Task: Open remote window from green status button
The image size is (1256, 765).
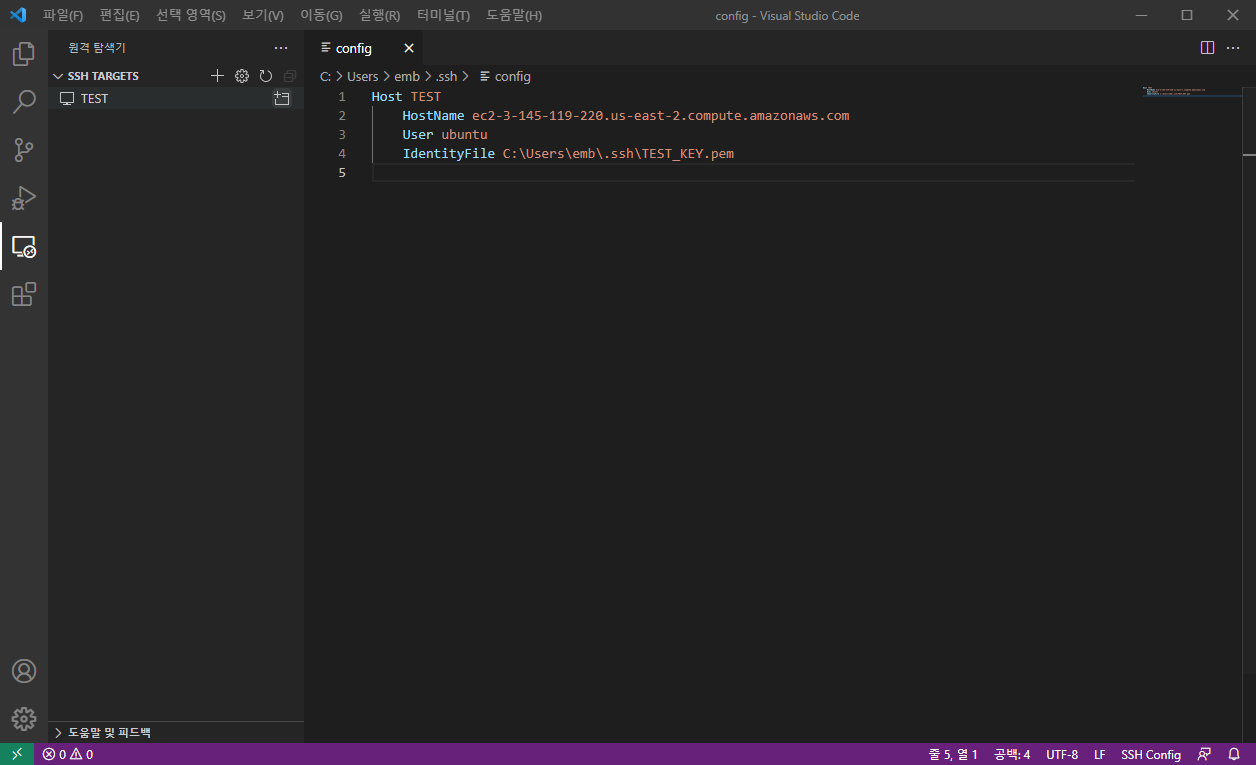Action: [17, 754]
